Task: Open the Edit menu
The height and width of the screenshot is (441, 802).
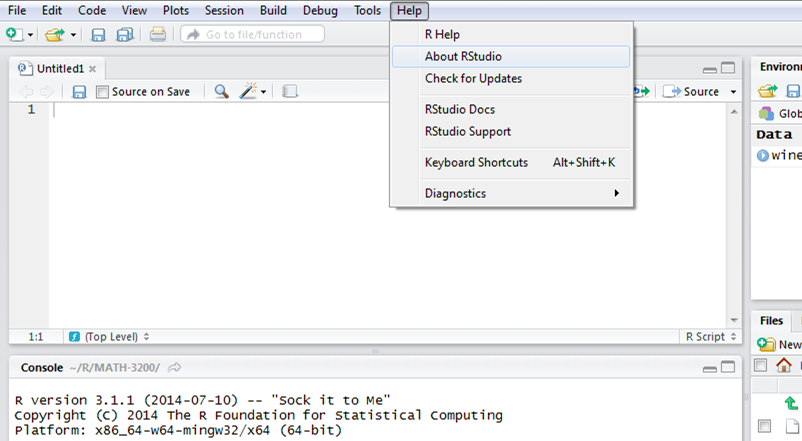Action: tap(52, 10)
